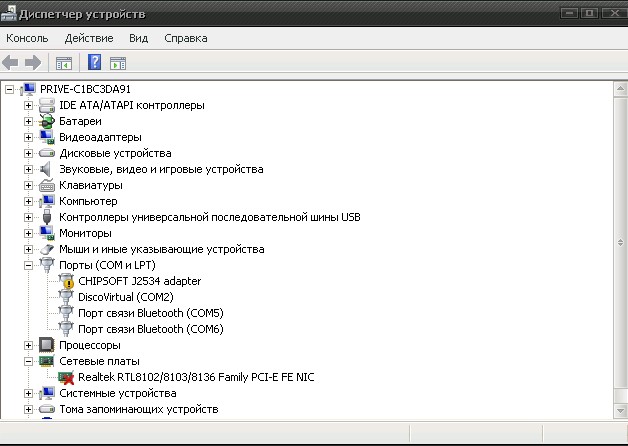Image resolution: width=628 pixels, height=446 pixels.
Task: Open the Вид menu
Action: point(138,38)
